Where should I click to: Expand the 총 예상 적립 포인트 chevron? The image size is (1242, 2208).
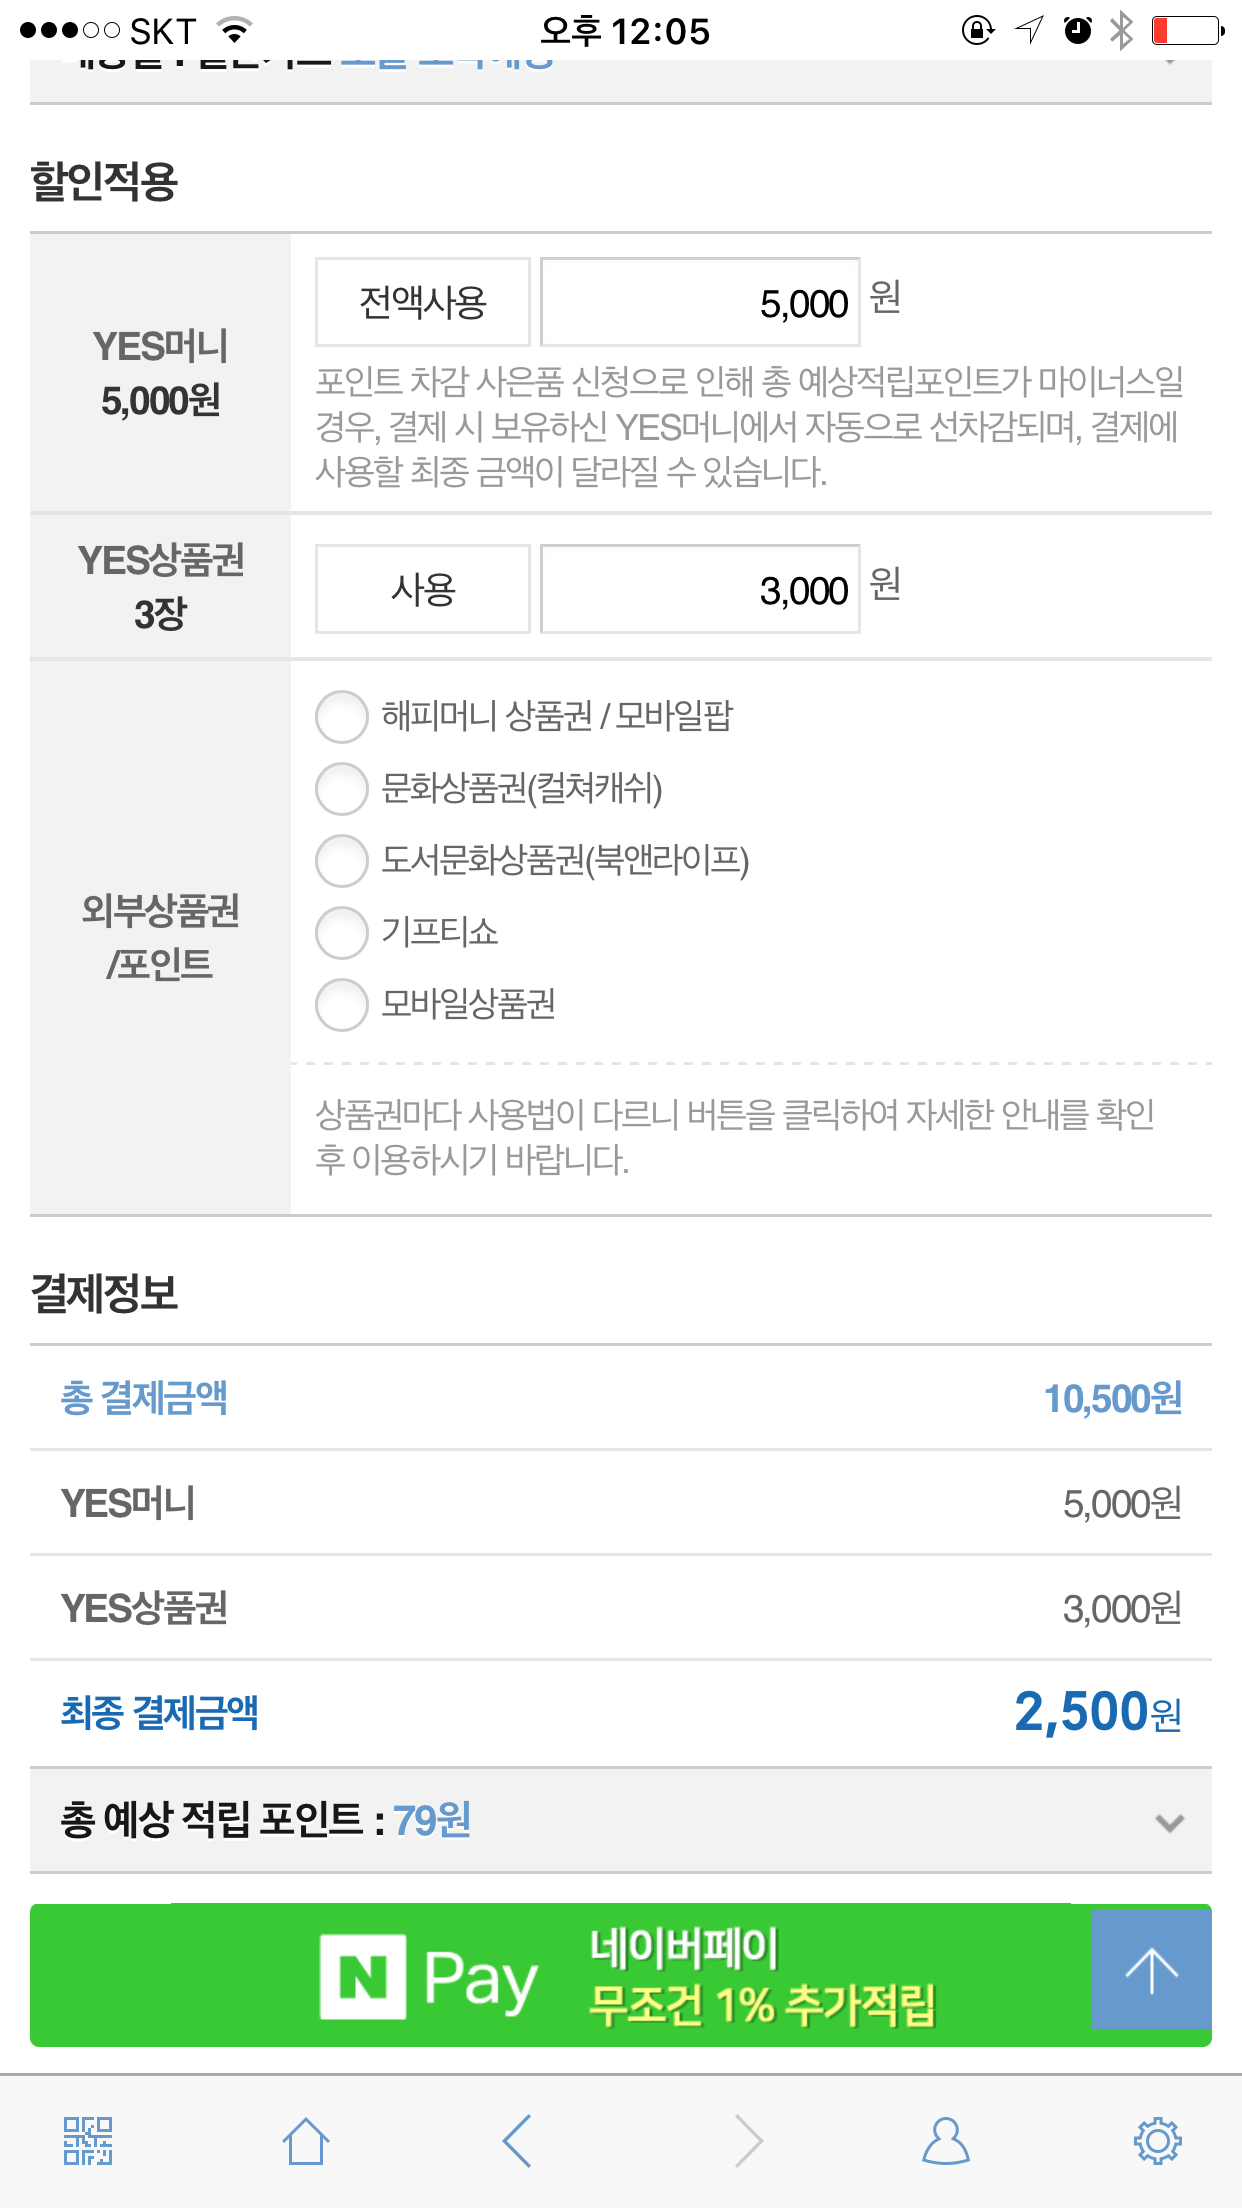point(1169,1822)
